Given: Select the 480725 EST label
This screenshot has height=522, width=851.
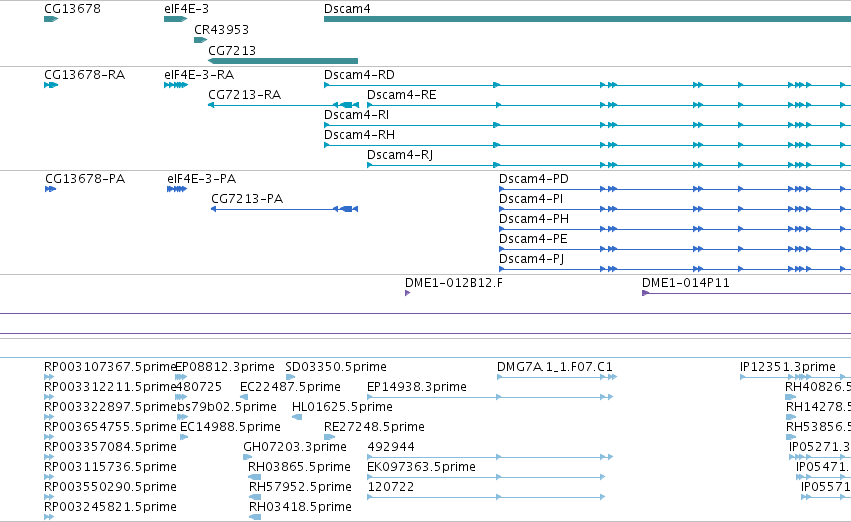Looking at the screenshot, I should (199, 387).
